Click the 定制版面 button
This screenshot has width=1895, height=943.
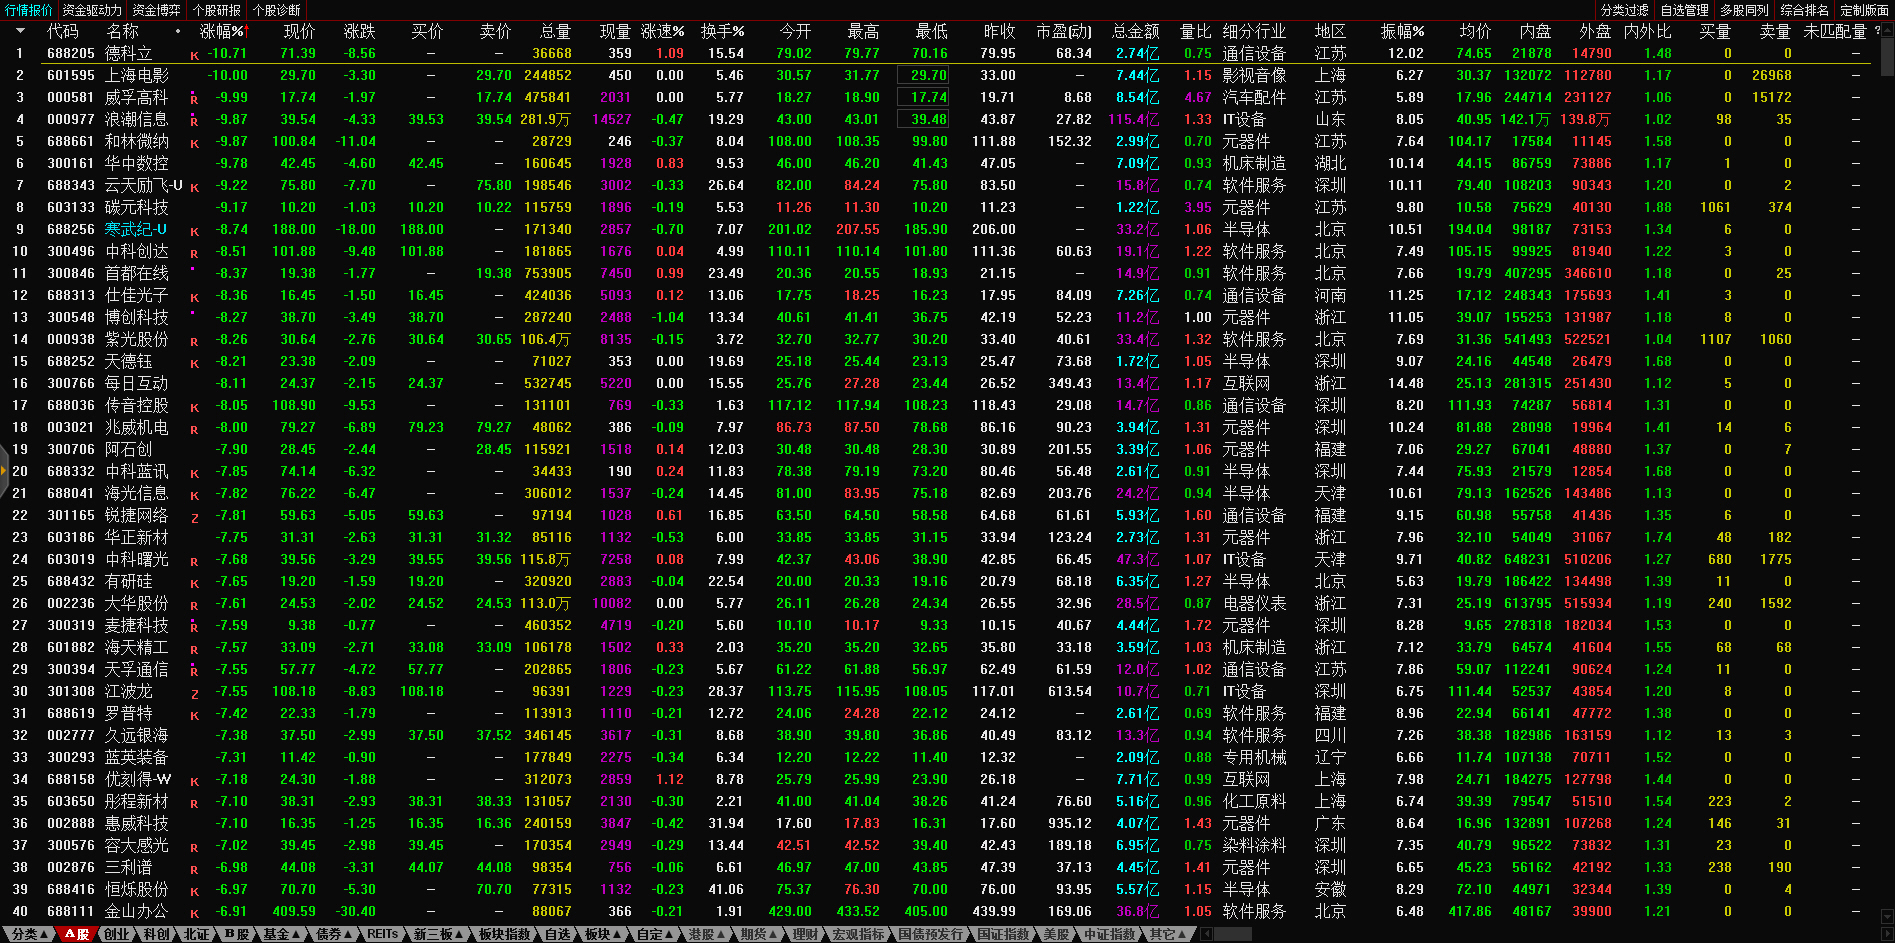pos(1864,10)
